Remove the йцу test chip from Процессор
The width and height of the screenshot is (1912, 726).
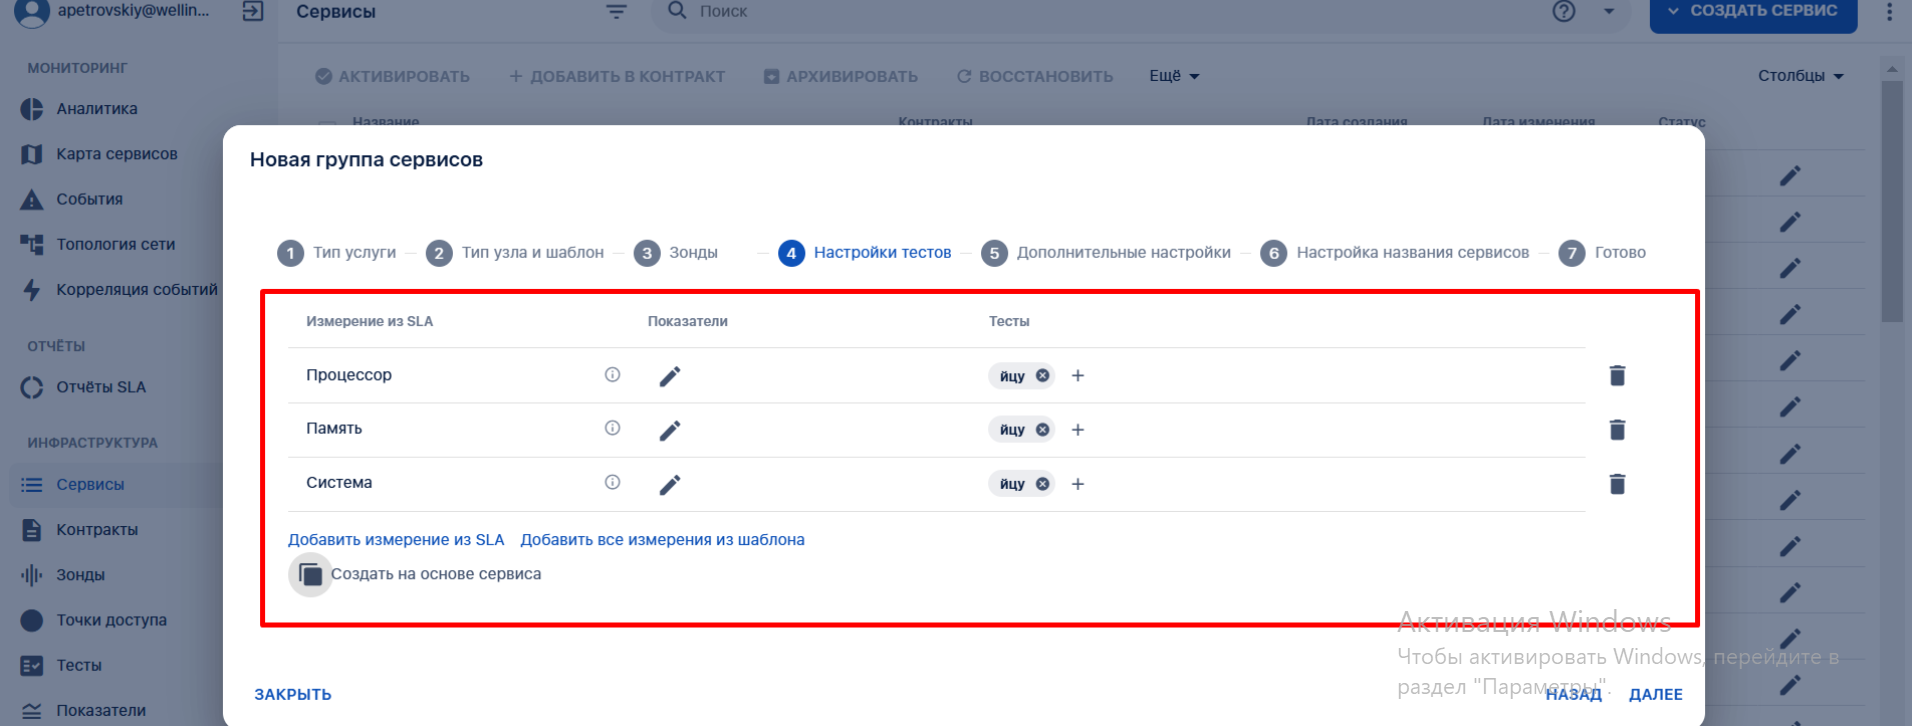coord(1042,376)
